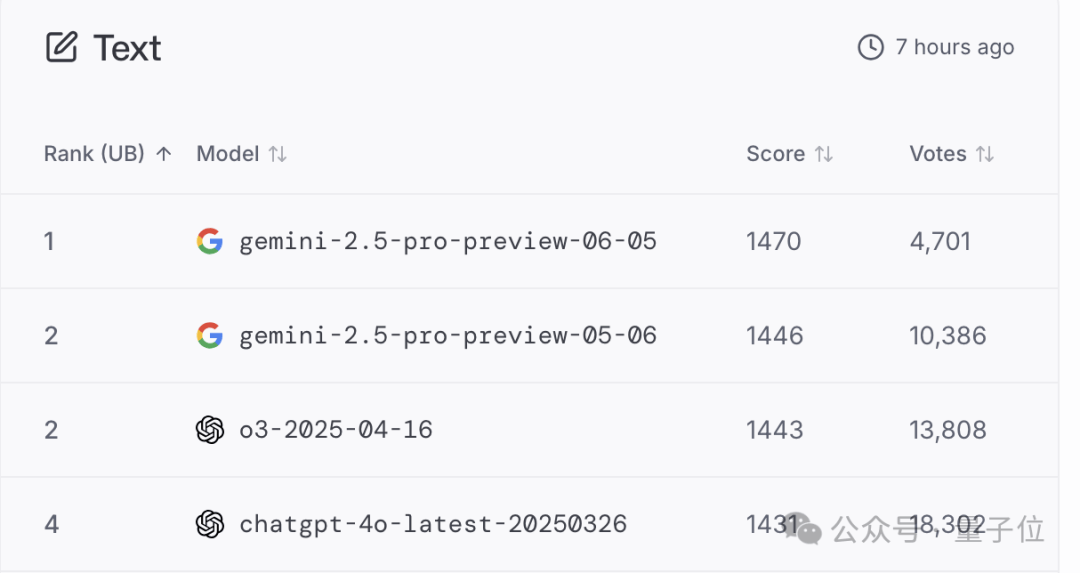Open the gemini-2.5-pro-preview-06-05 model link

[x=448, y=241]
